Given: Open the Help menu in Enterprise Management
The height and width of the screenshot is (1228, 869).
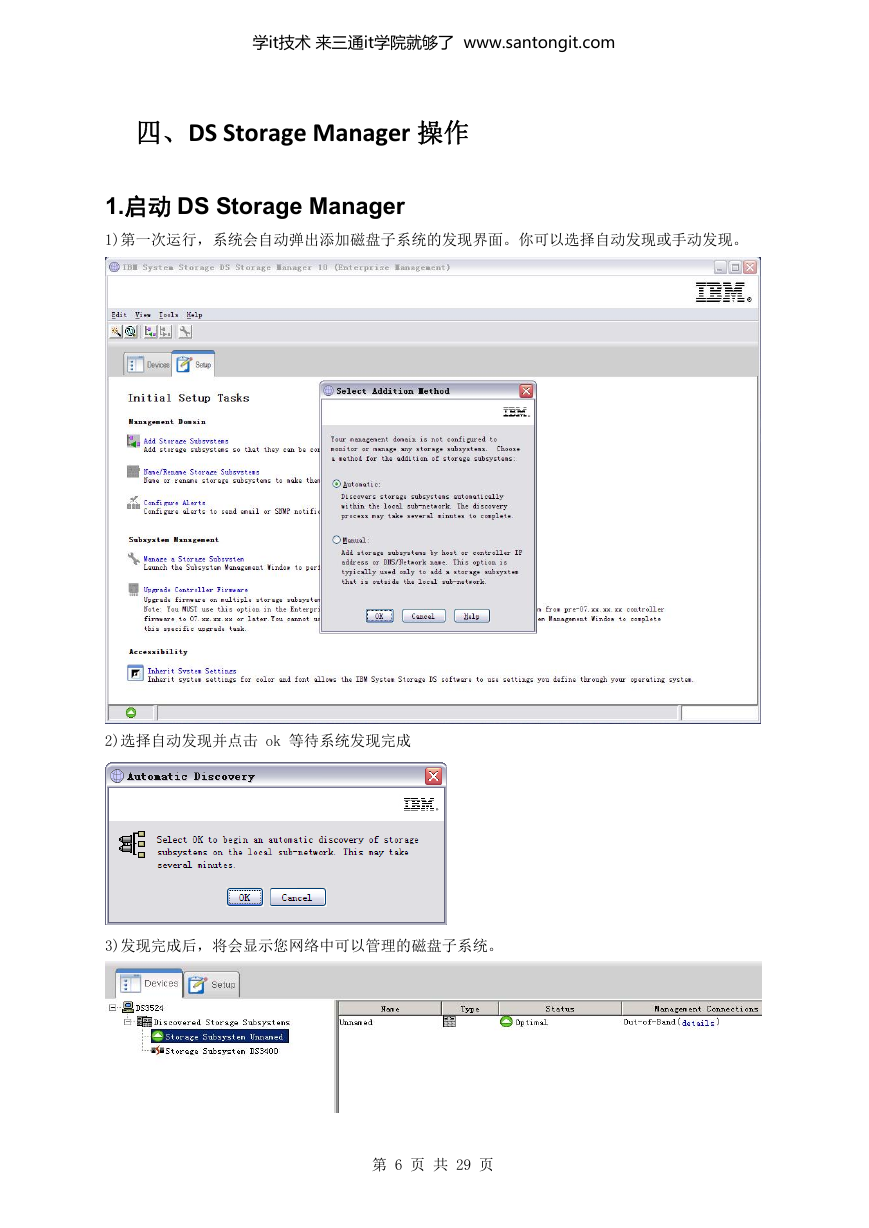Looking at the screenshot, I should pos(194,314).
